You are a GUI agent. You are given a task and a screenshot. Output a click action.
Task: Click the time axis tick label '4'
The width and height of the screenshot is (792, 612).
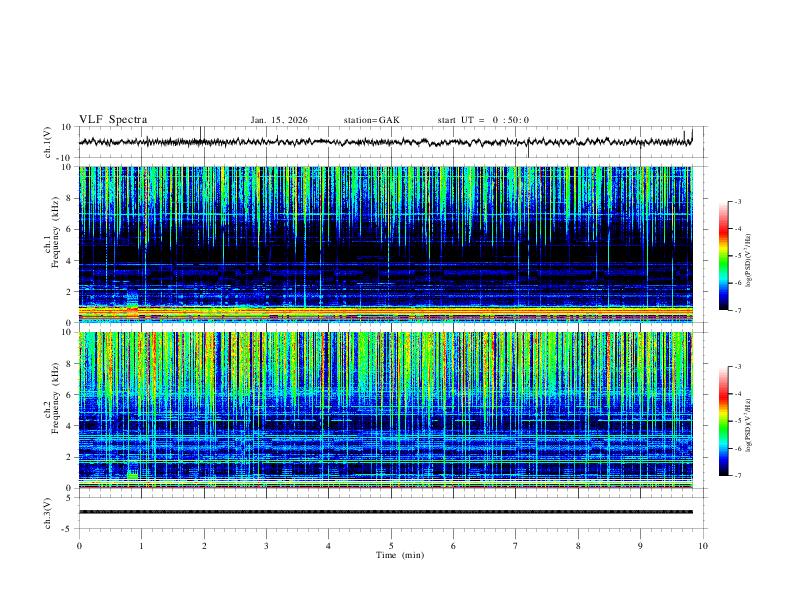(329, 546)
